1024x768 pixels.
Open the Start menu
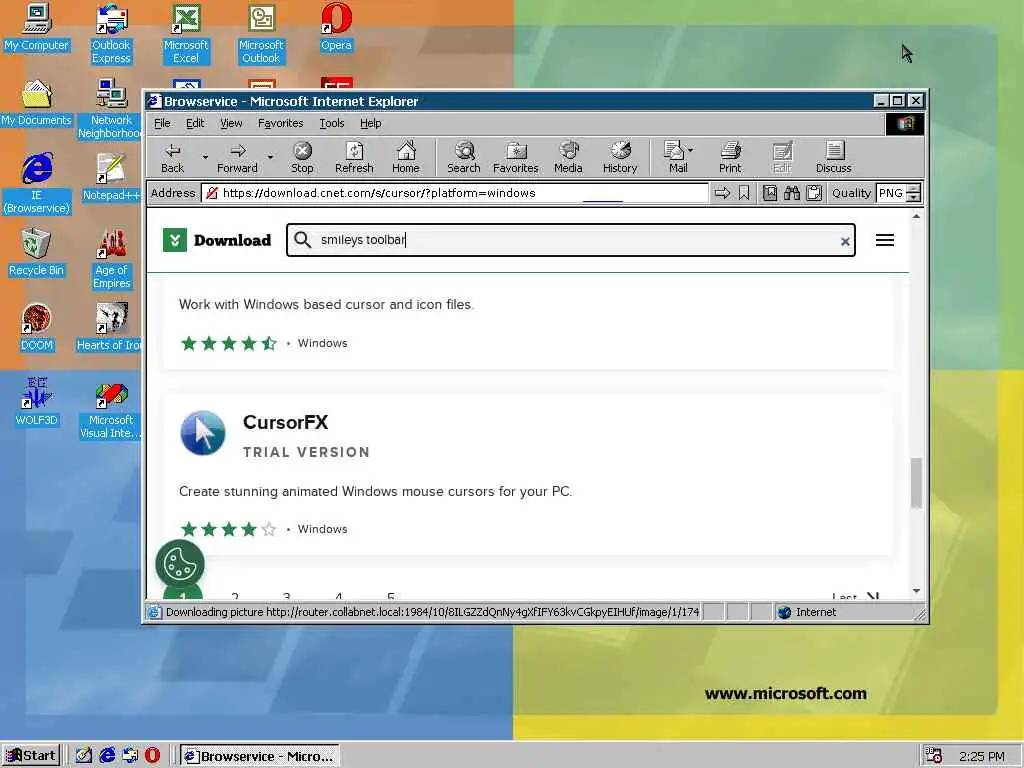coord(31,756)
